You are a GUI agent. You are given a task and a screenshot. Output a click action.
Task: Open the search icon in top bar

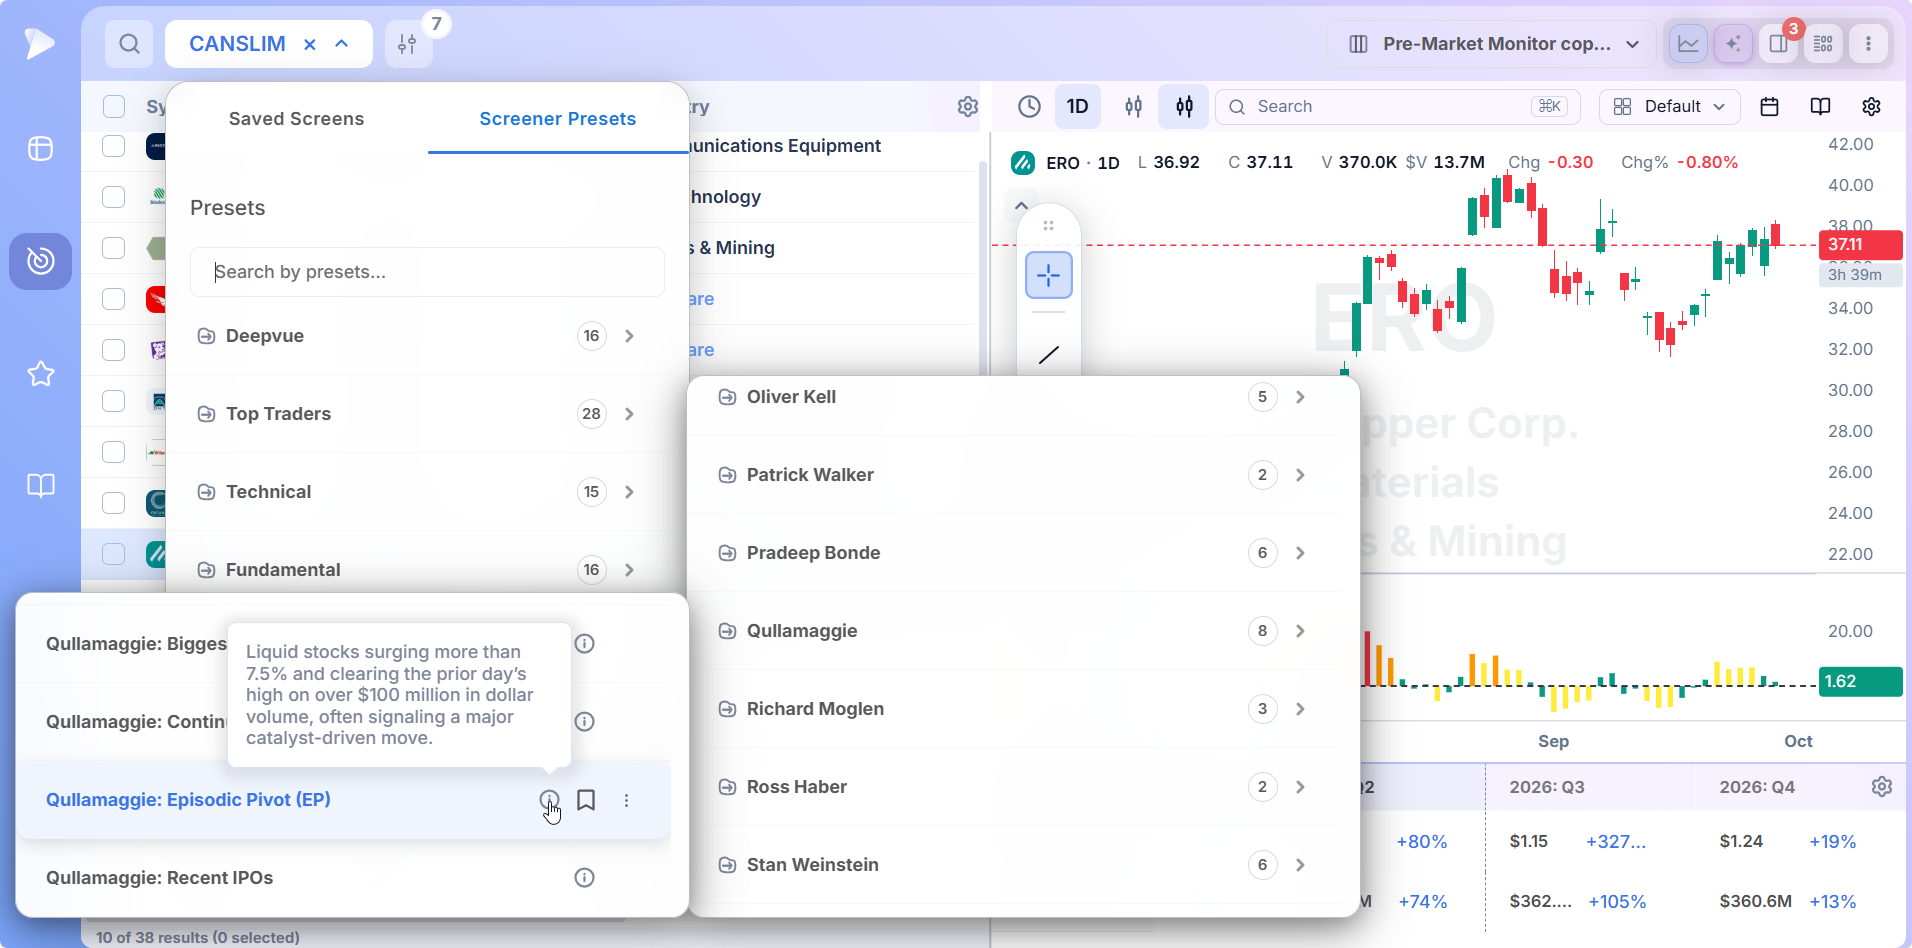(x=129, y=44)
